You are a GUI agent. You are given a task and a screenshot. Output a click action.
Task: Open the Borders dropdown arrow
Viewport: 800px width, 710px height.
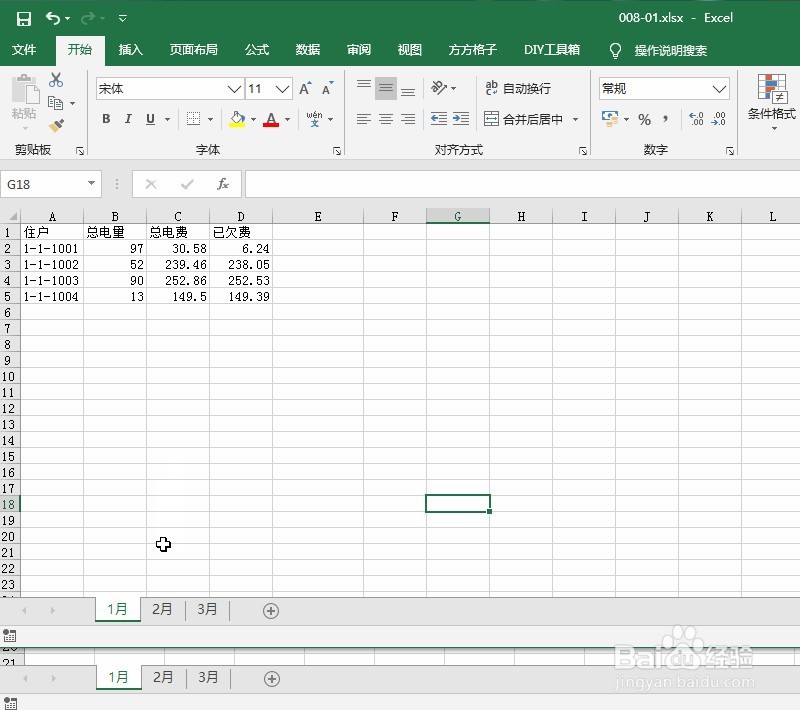coord(210,119)
